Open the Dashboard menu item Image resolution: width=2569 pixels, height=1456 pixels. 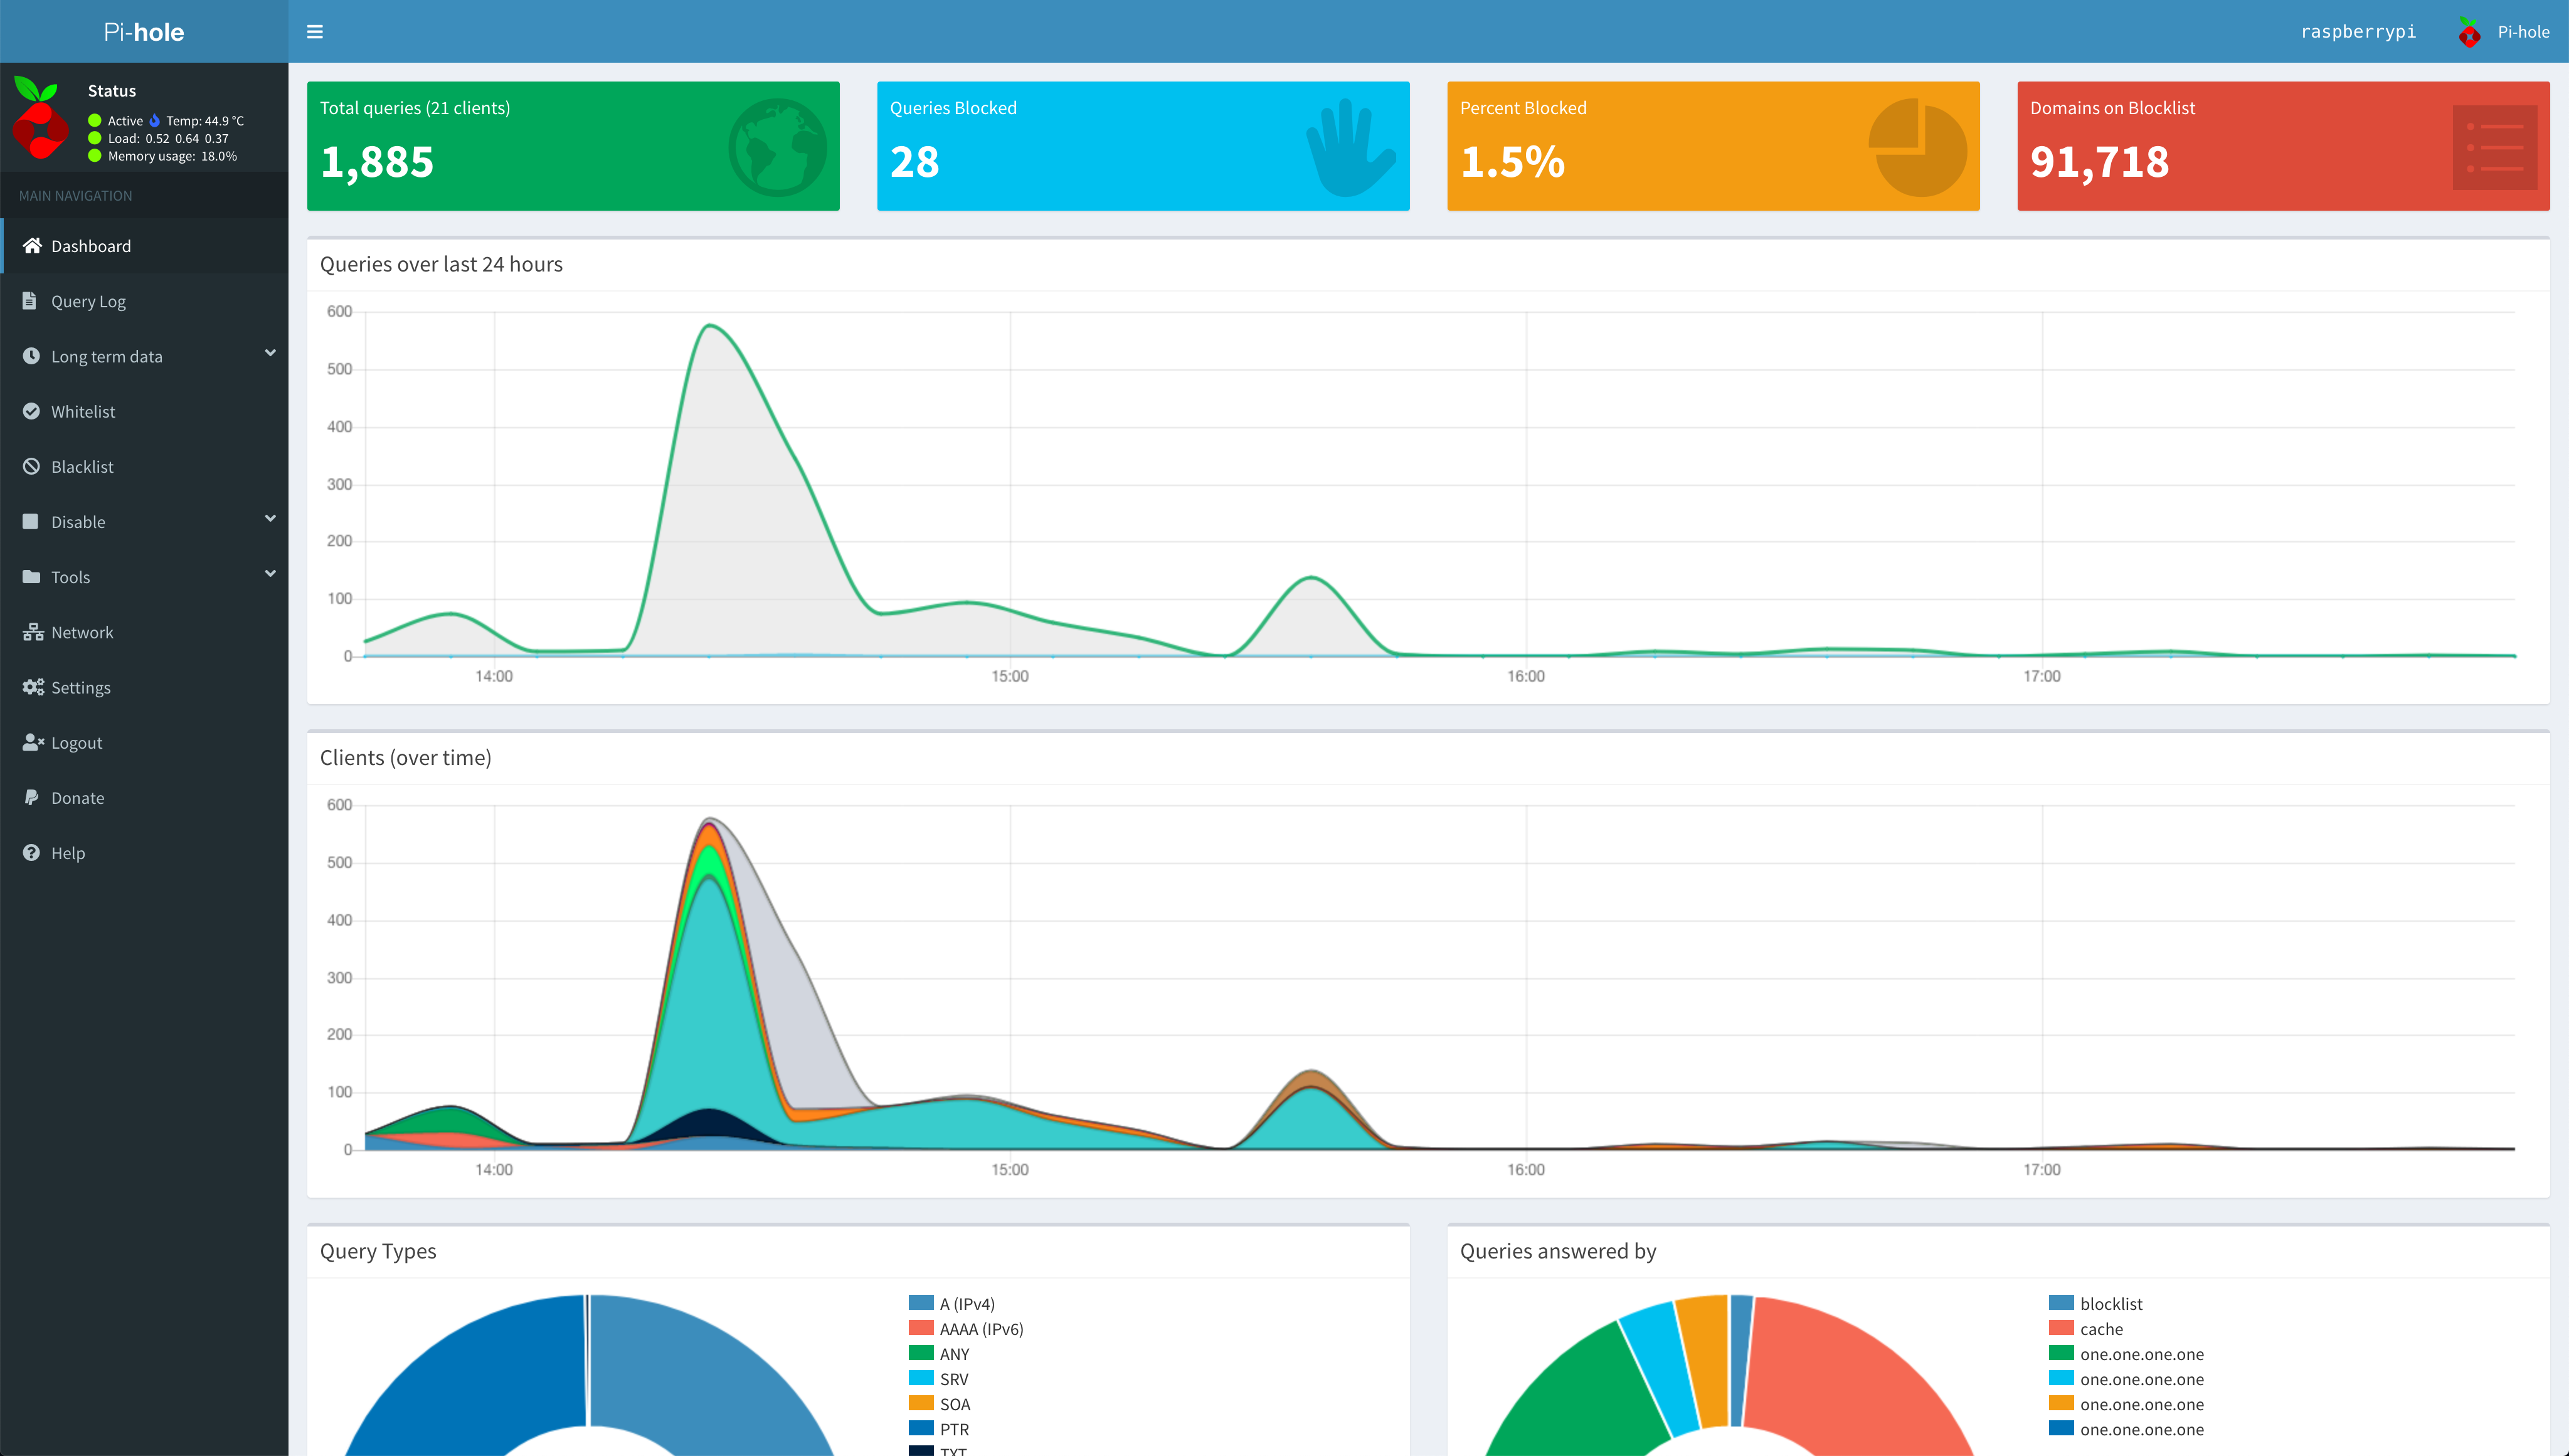pos(144,246)
